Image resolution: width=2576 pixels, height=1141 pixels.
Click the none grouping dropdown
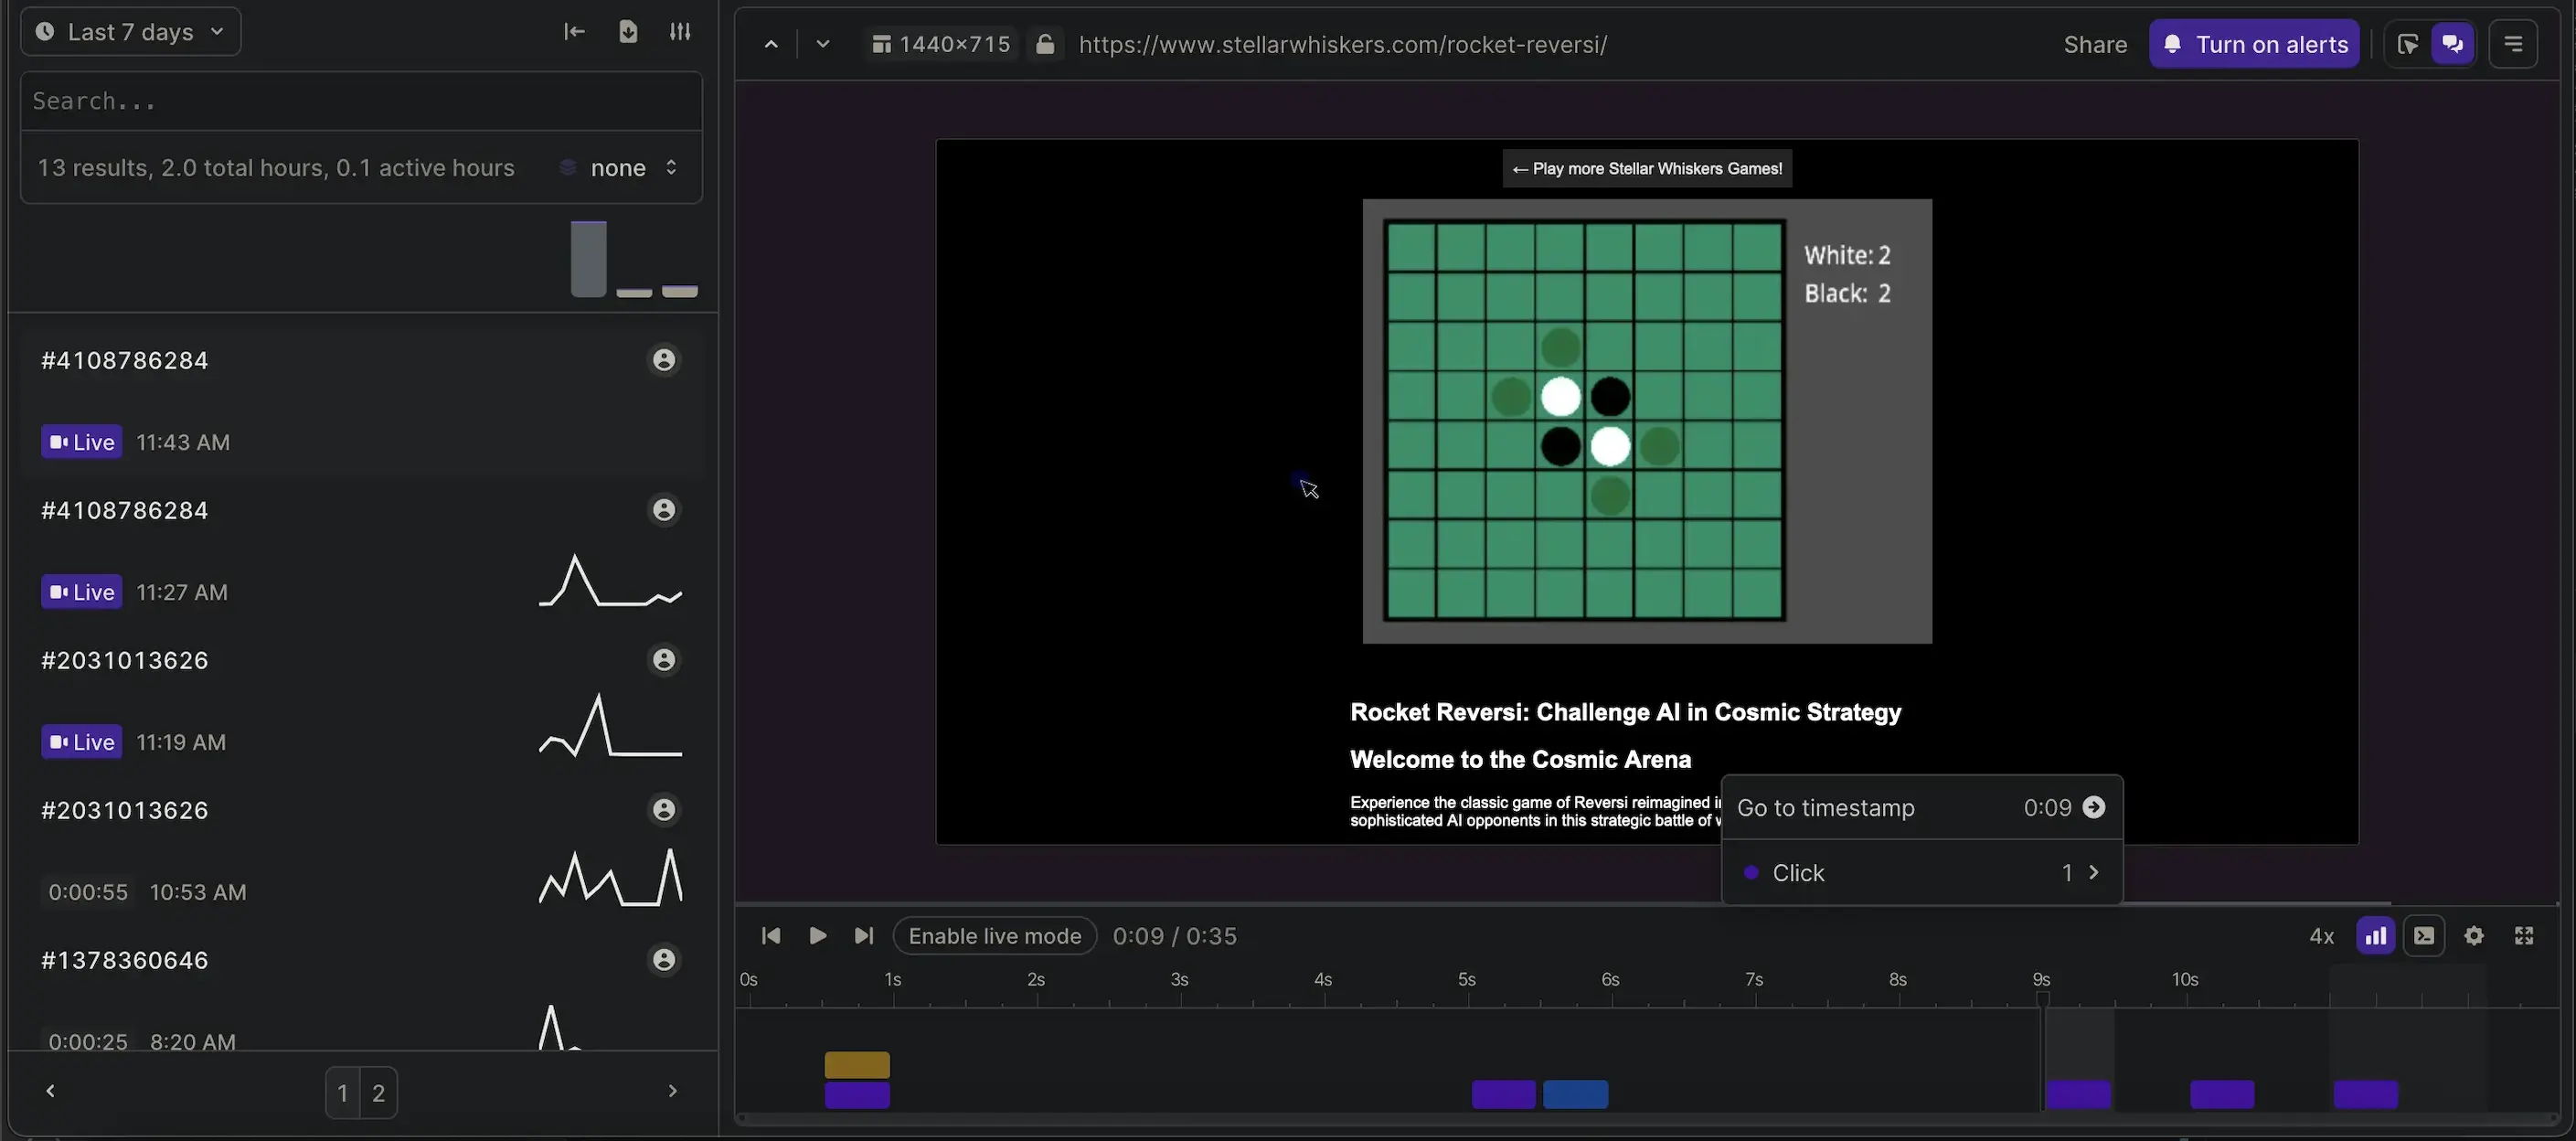click(620, 166)
